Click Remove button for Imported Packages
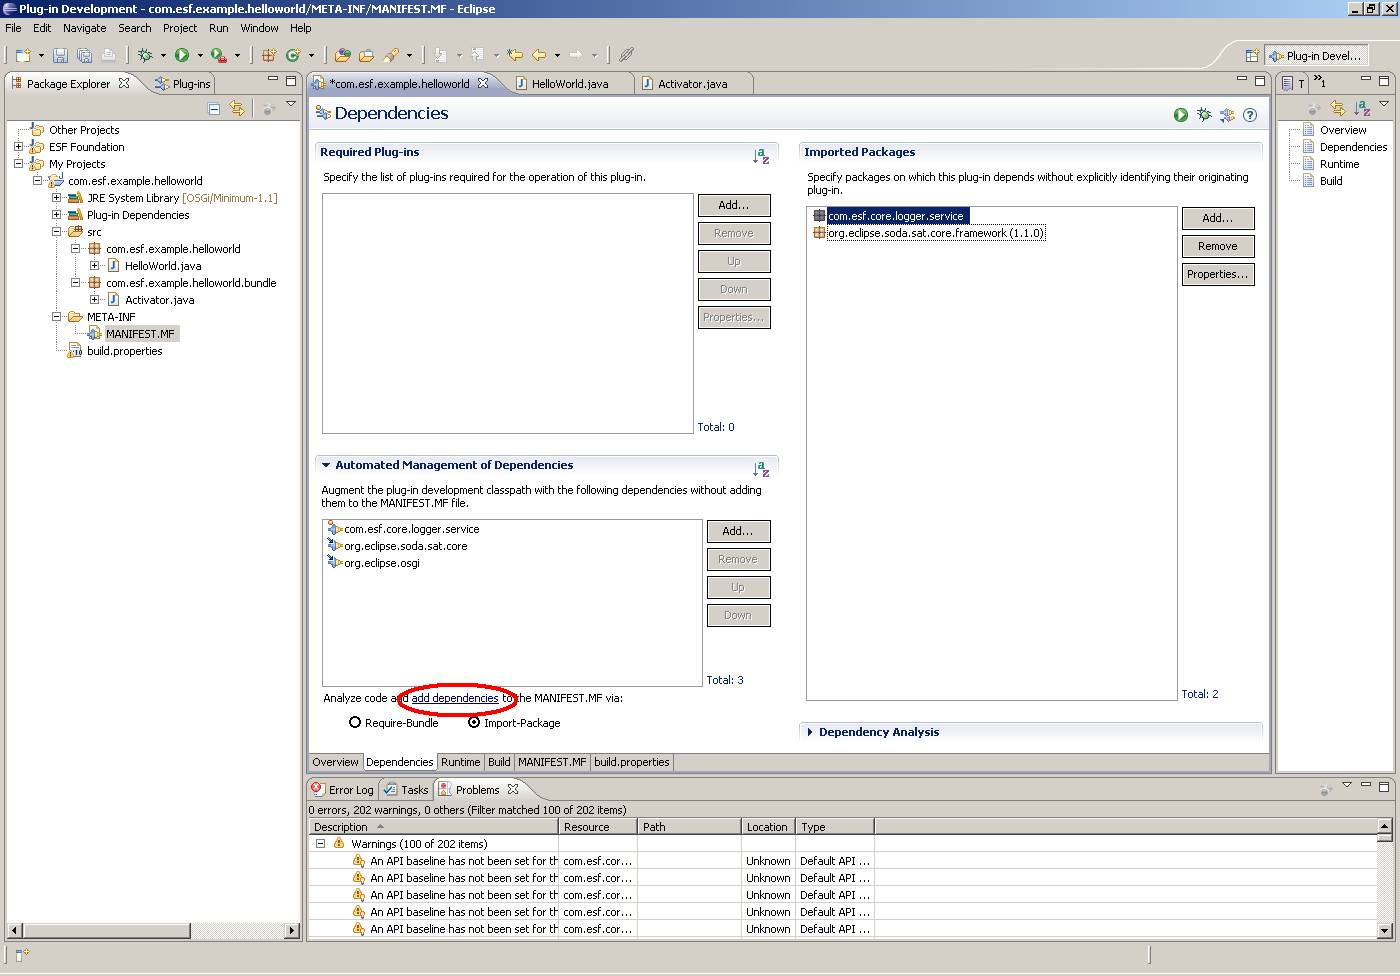The width and height of the screenshot is (1400, 976). 1218,246
